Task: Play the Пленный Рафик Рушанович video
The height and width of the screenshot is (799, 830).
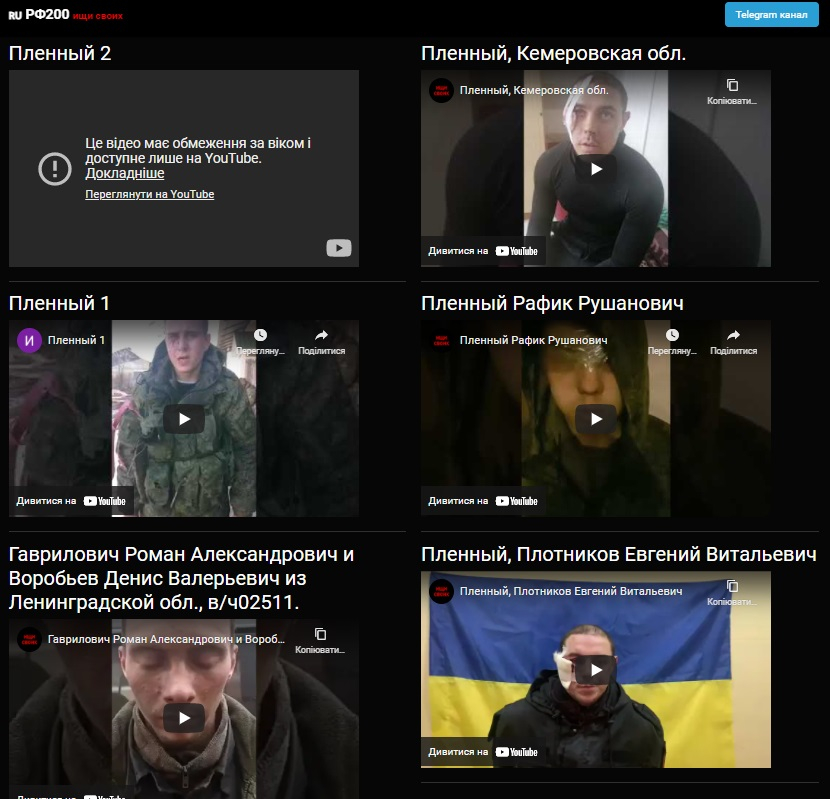Action: [x=596, y=419]
